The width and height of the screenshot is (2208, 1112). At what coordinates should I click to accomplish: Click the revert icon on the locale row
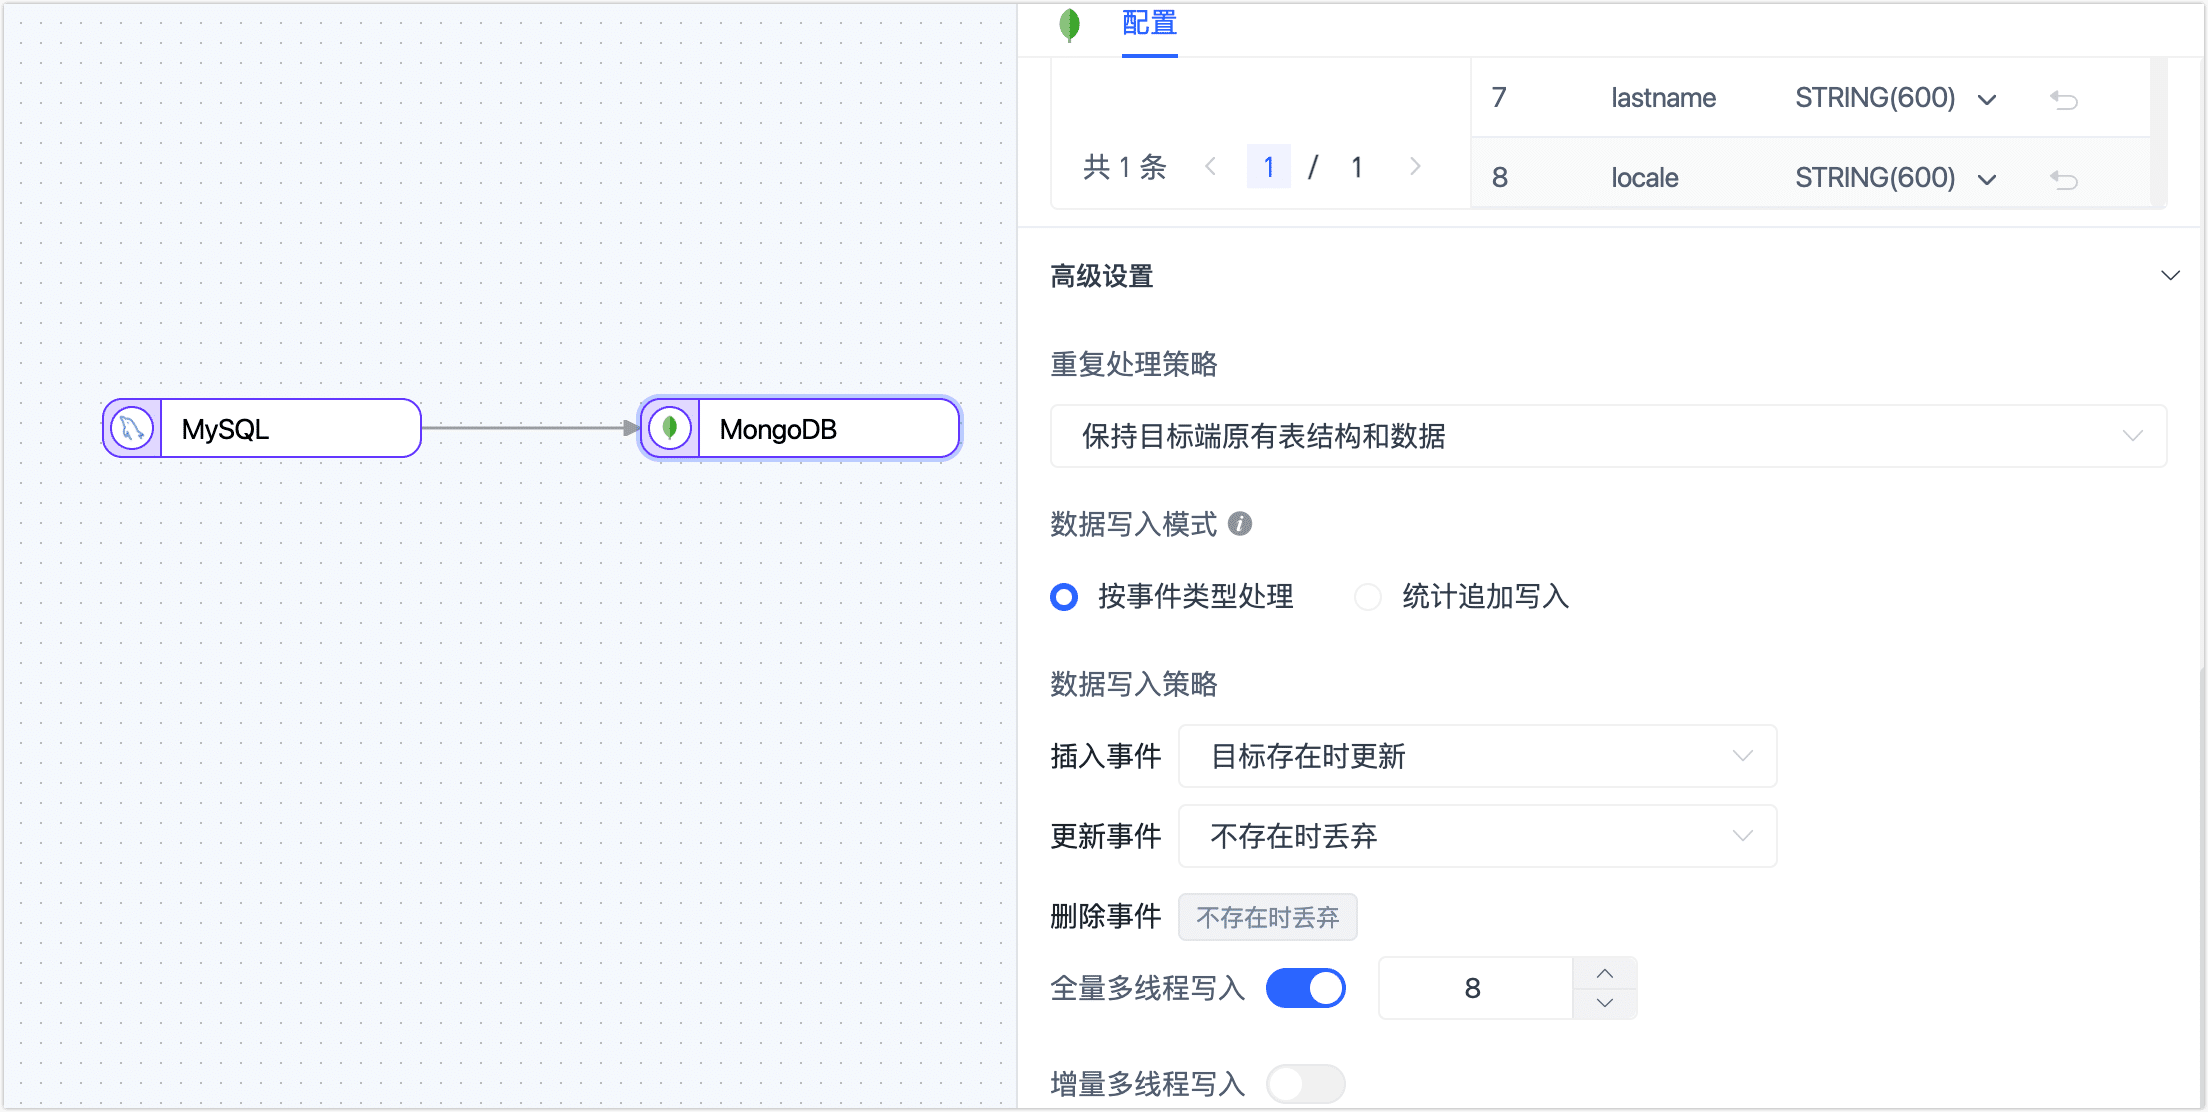tap(2065, 180)
